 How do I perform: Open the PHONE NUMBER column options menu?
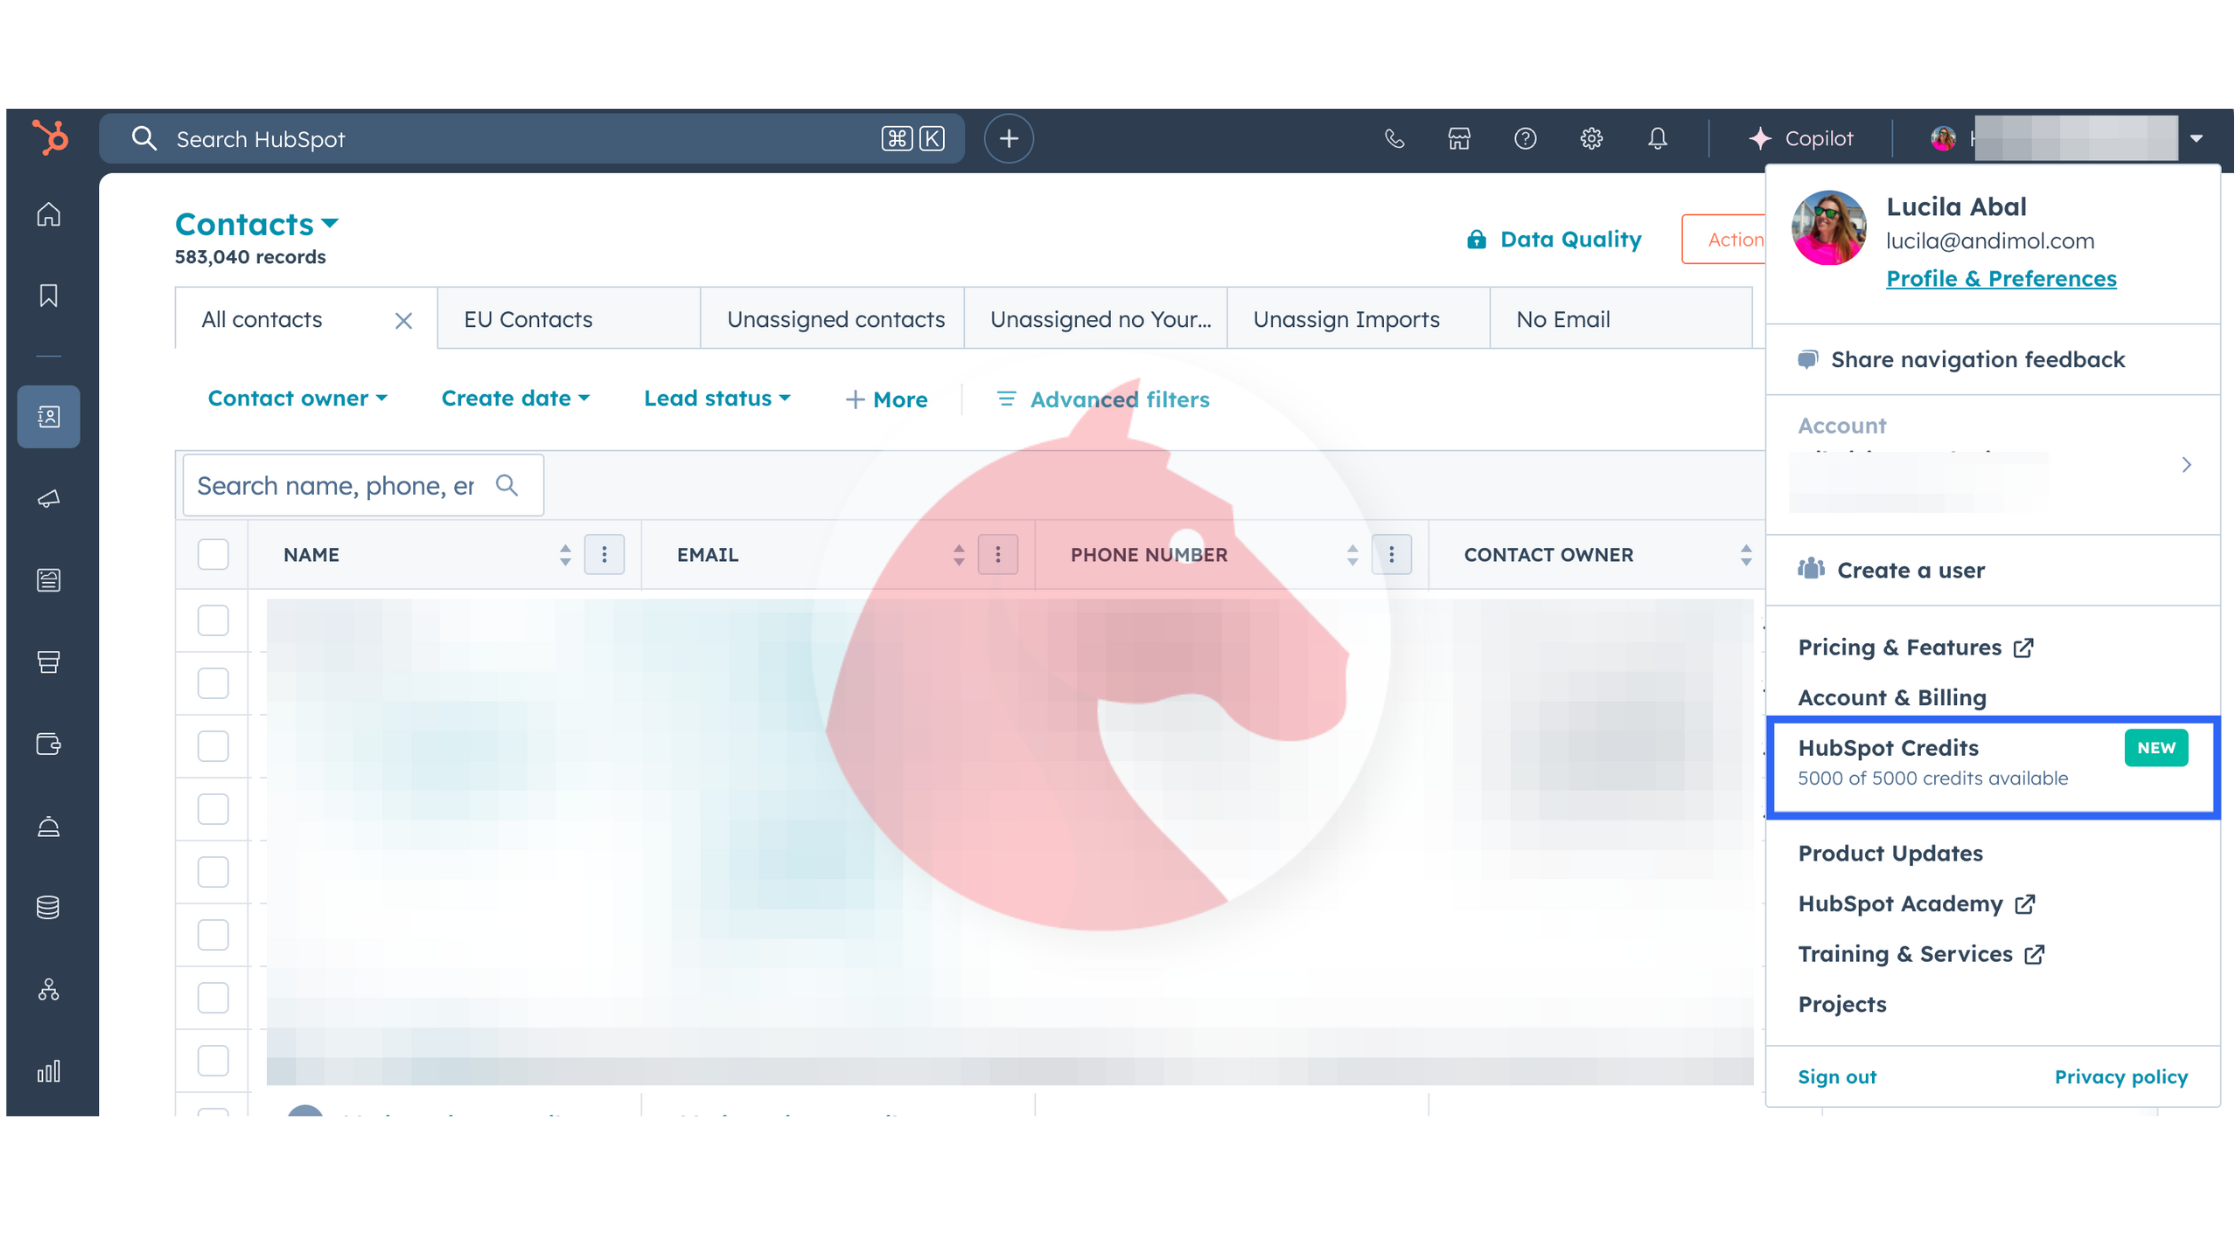(x=1391, y=554)
